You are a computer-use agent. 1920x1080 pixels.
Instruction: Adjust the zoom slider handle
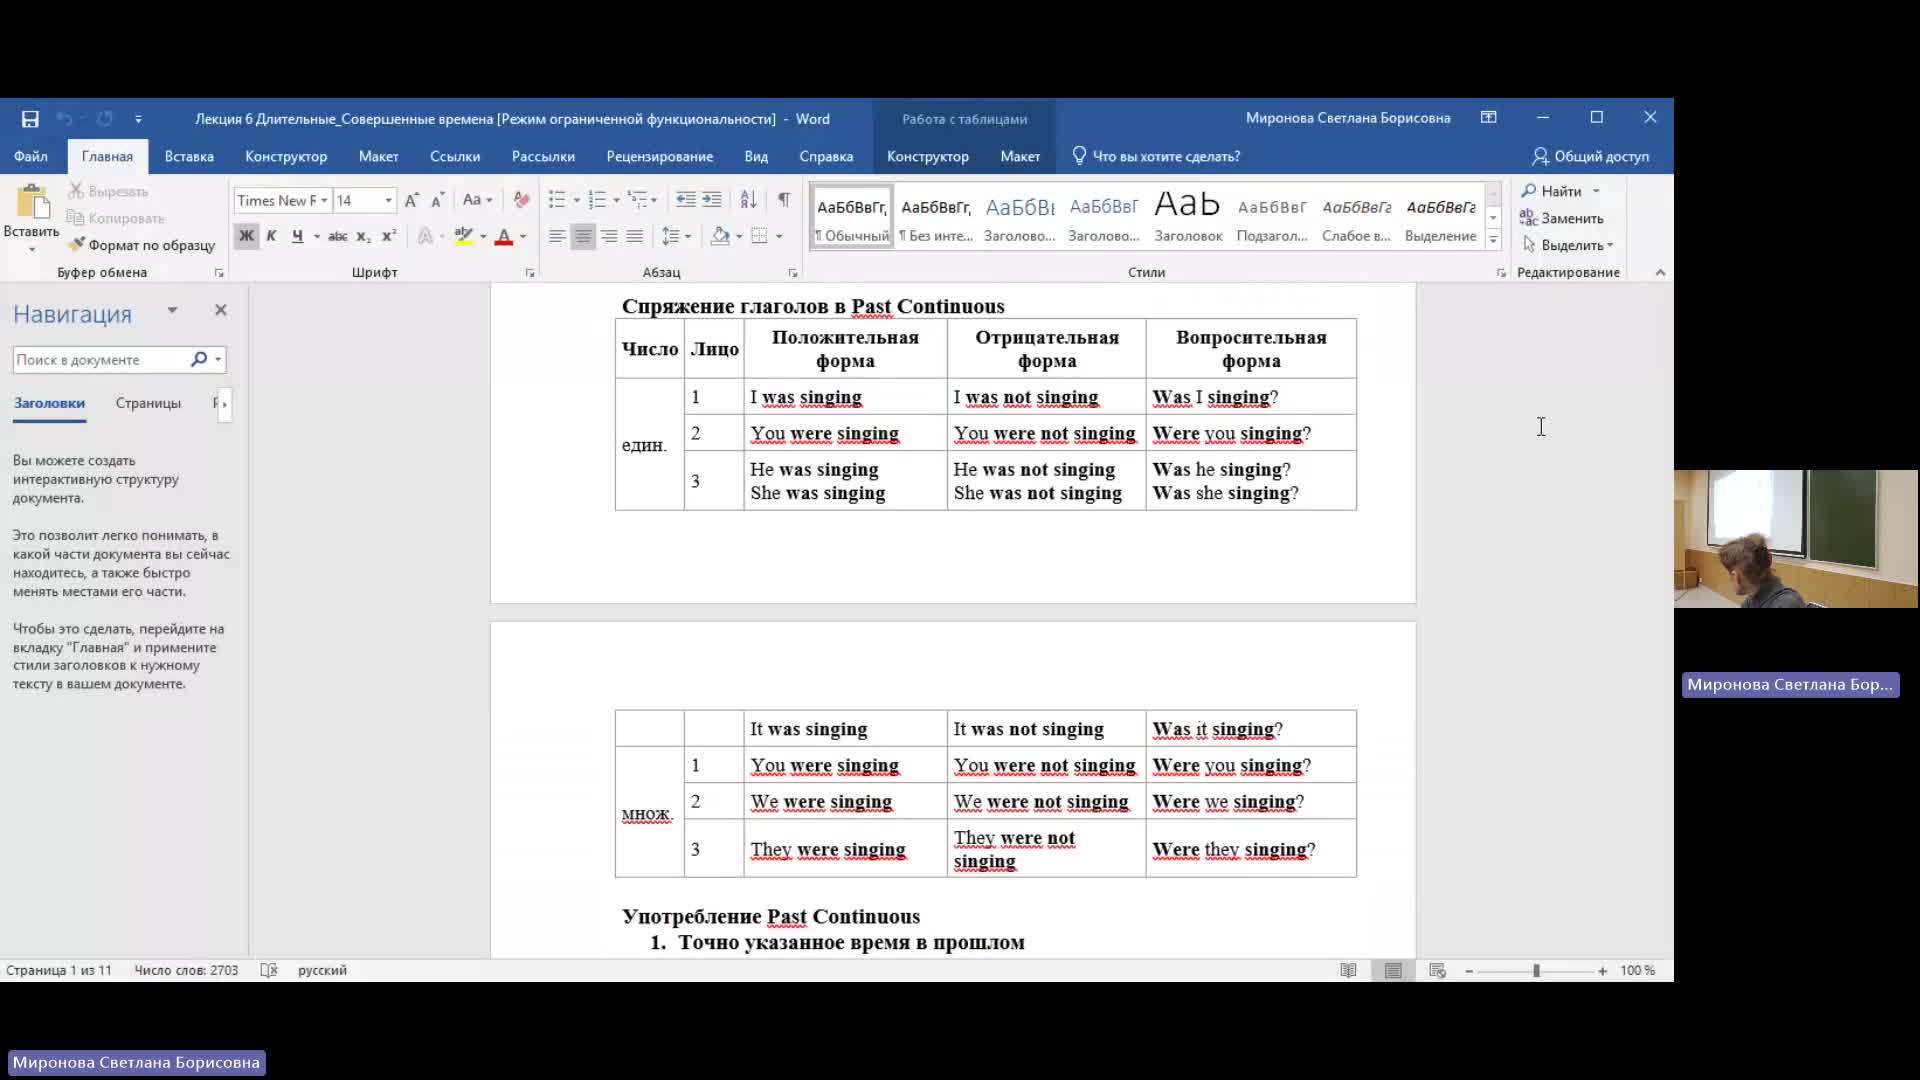[1536, 970]
